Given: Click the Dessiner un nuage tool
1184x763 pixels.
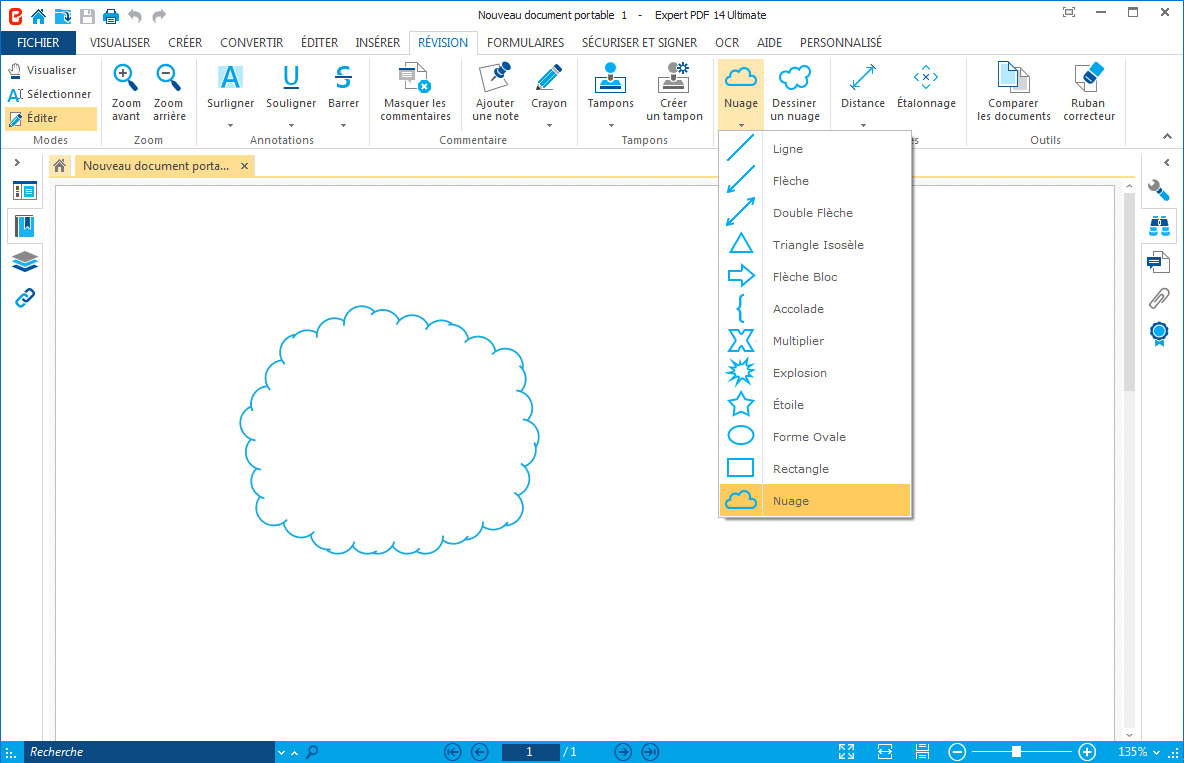Looking at the screenshot, I should (x=795, y=79).
